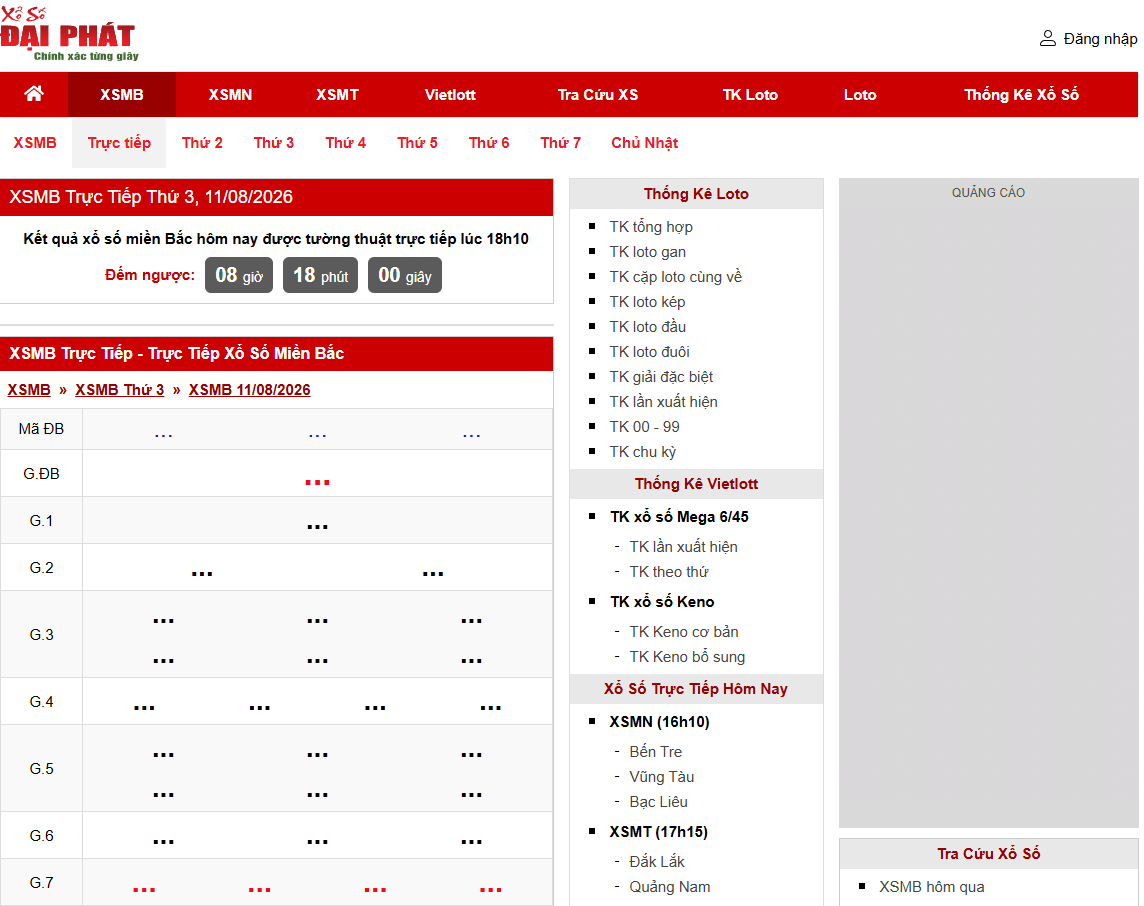Click the XSMB 11/08/2026 breadcrumb link
Screen dimensions: 1144x906
(250, 390)
